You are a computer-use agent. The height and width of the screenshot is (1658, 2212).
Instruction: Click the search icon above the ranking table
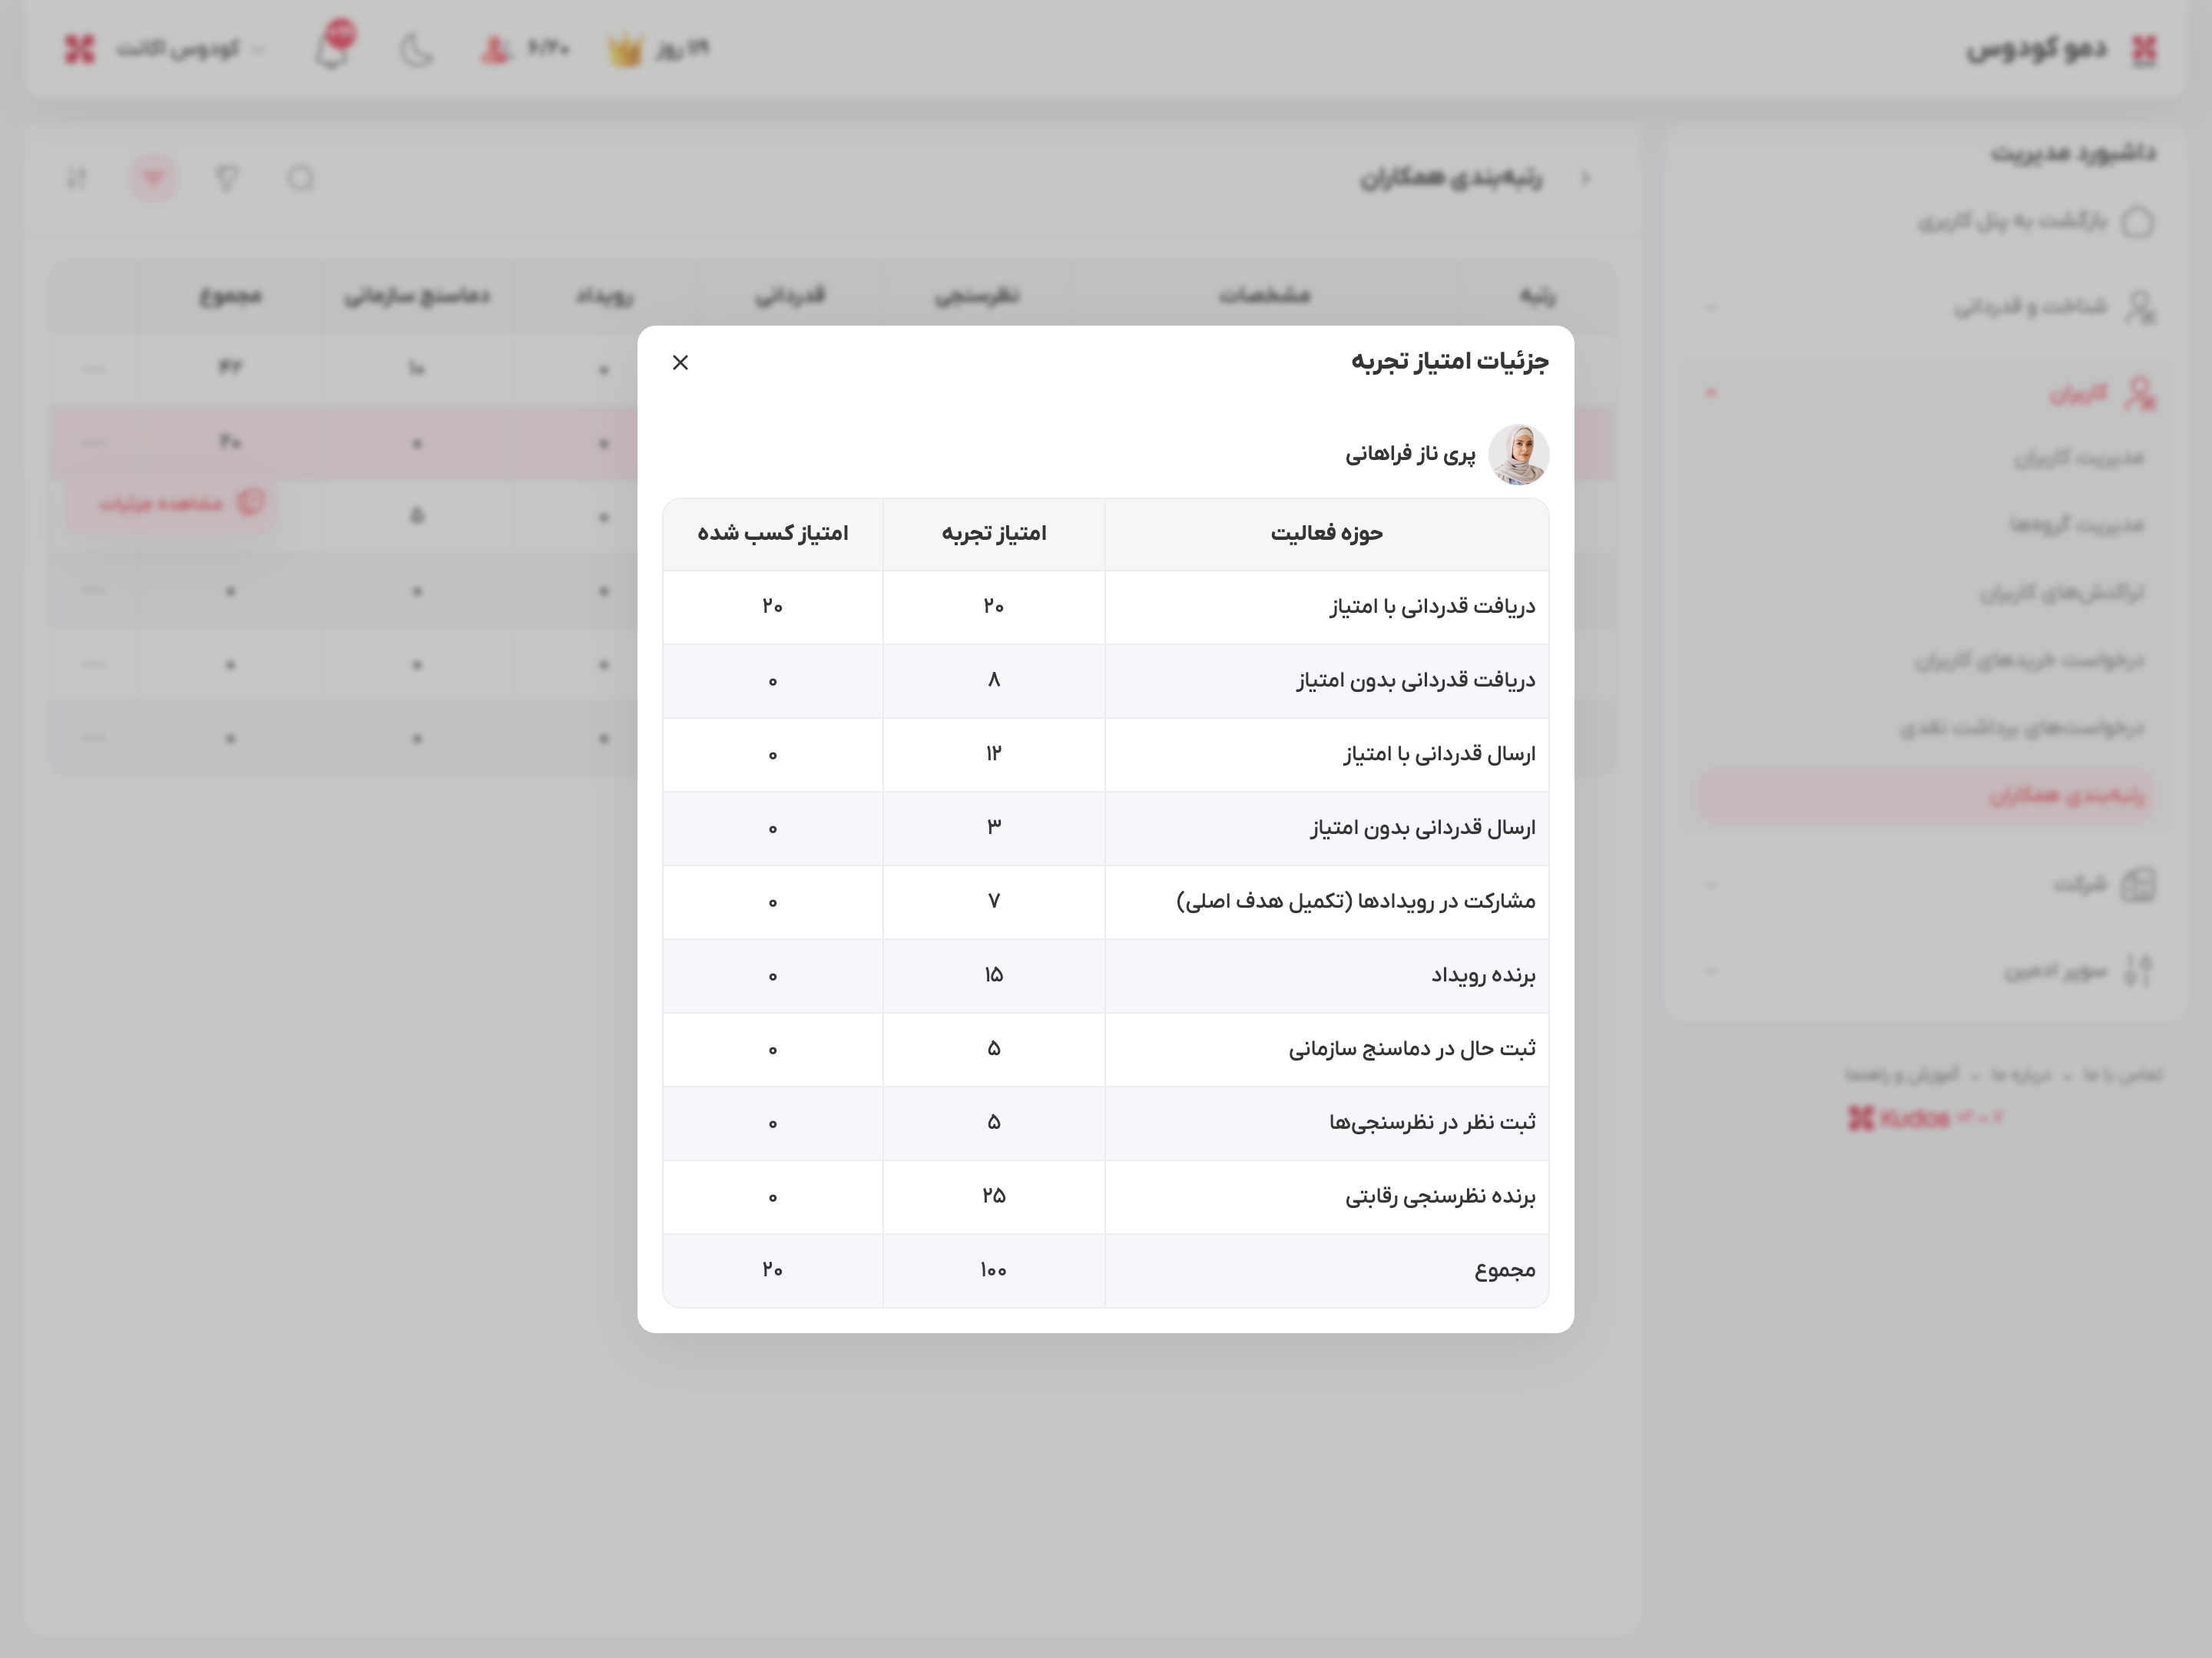point(300,180)
